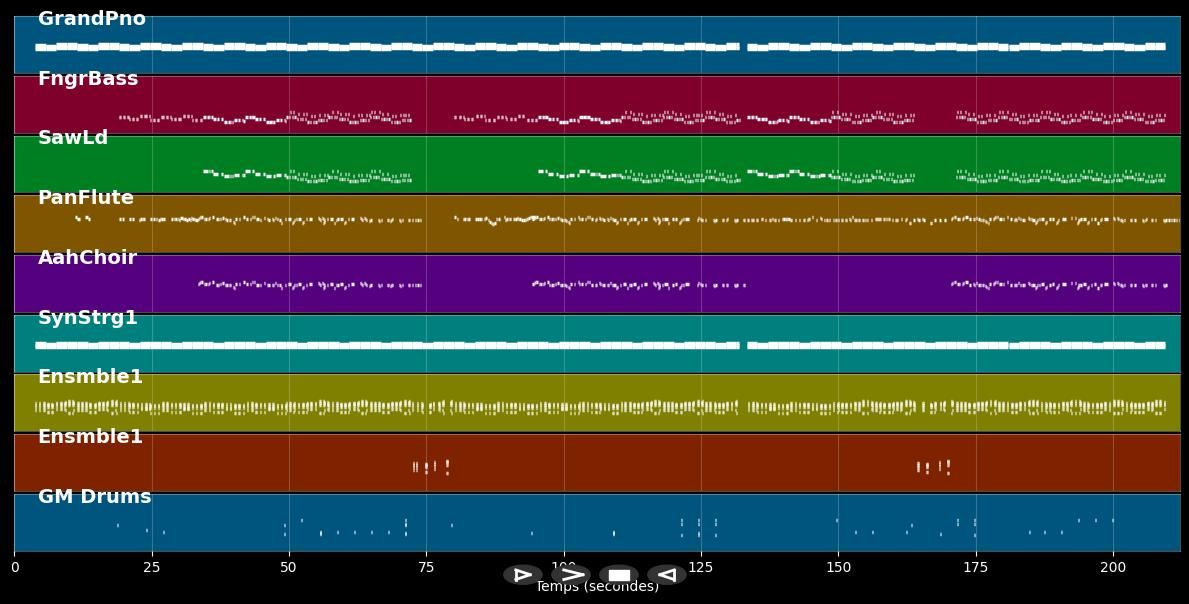The width and height of the screenshot is (1189, 604).
Task: Select the AahChoir track label
Action: (87, 258)
